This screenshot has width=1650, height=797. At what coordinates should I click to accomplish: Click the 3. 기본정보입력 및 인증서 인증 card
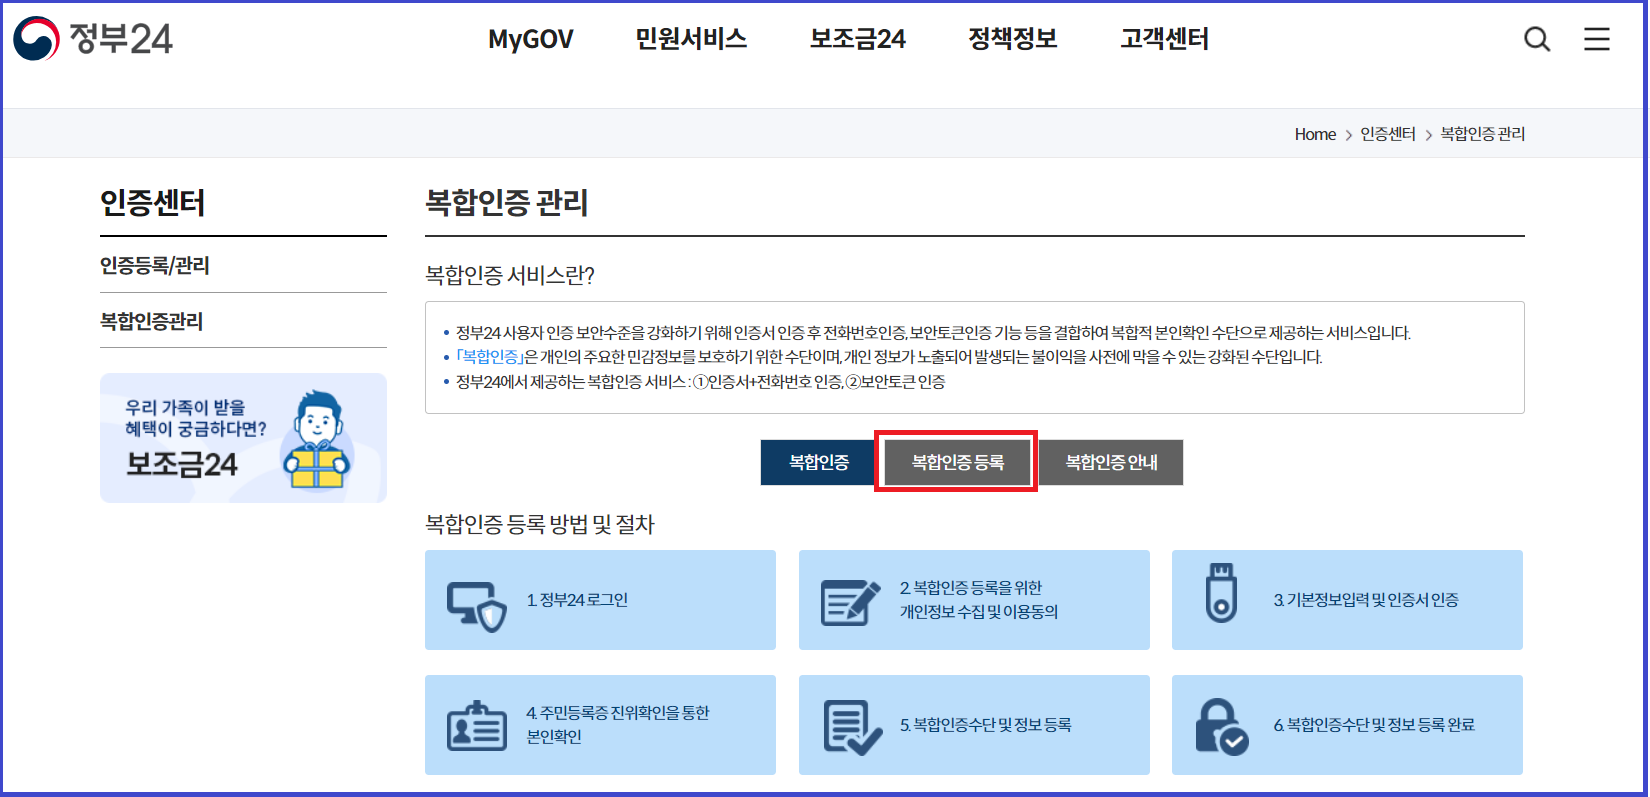[1347, 600]
